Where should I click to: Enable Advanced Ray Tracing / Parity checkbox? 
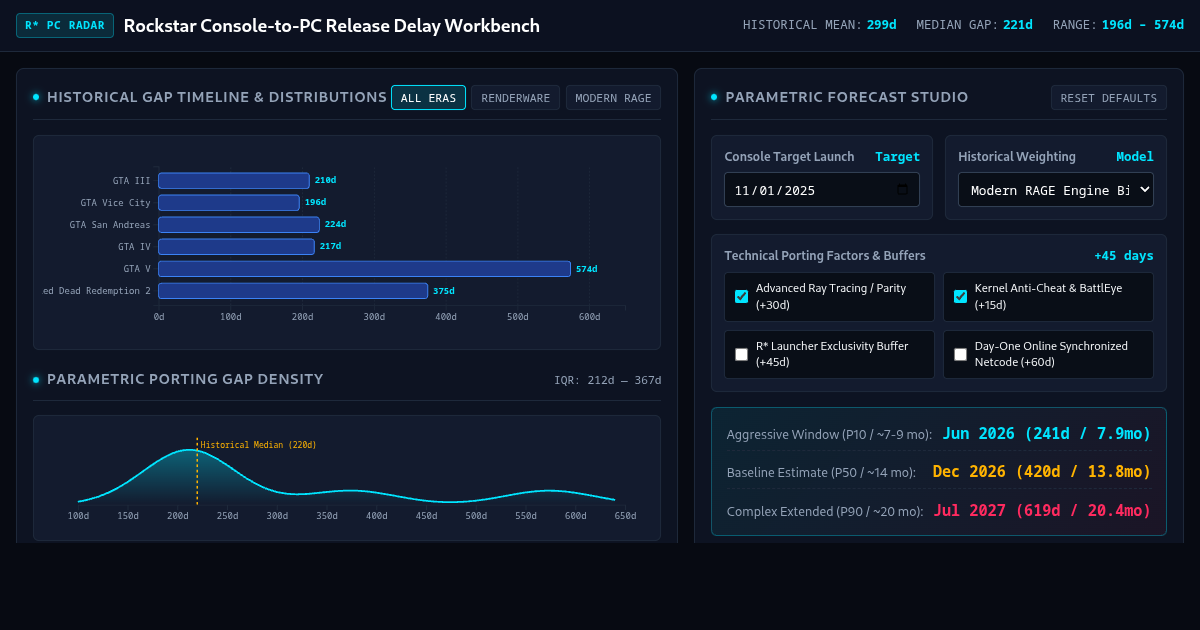(x=741, y=296)
